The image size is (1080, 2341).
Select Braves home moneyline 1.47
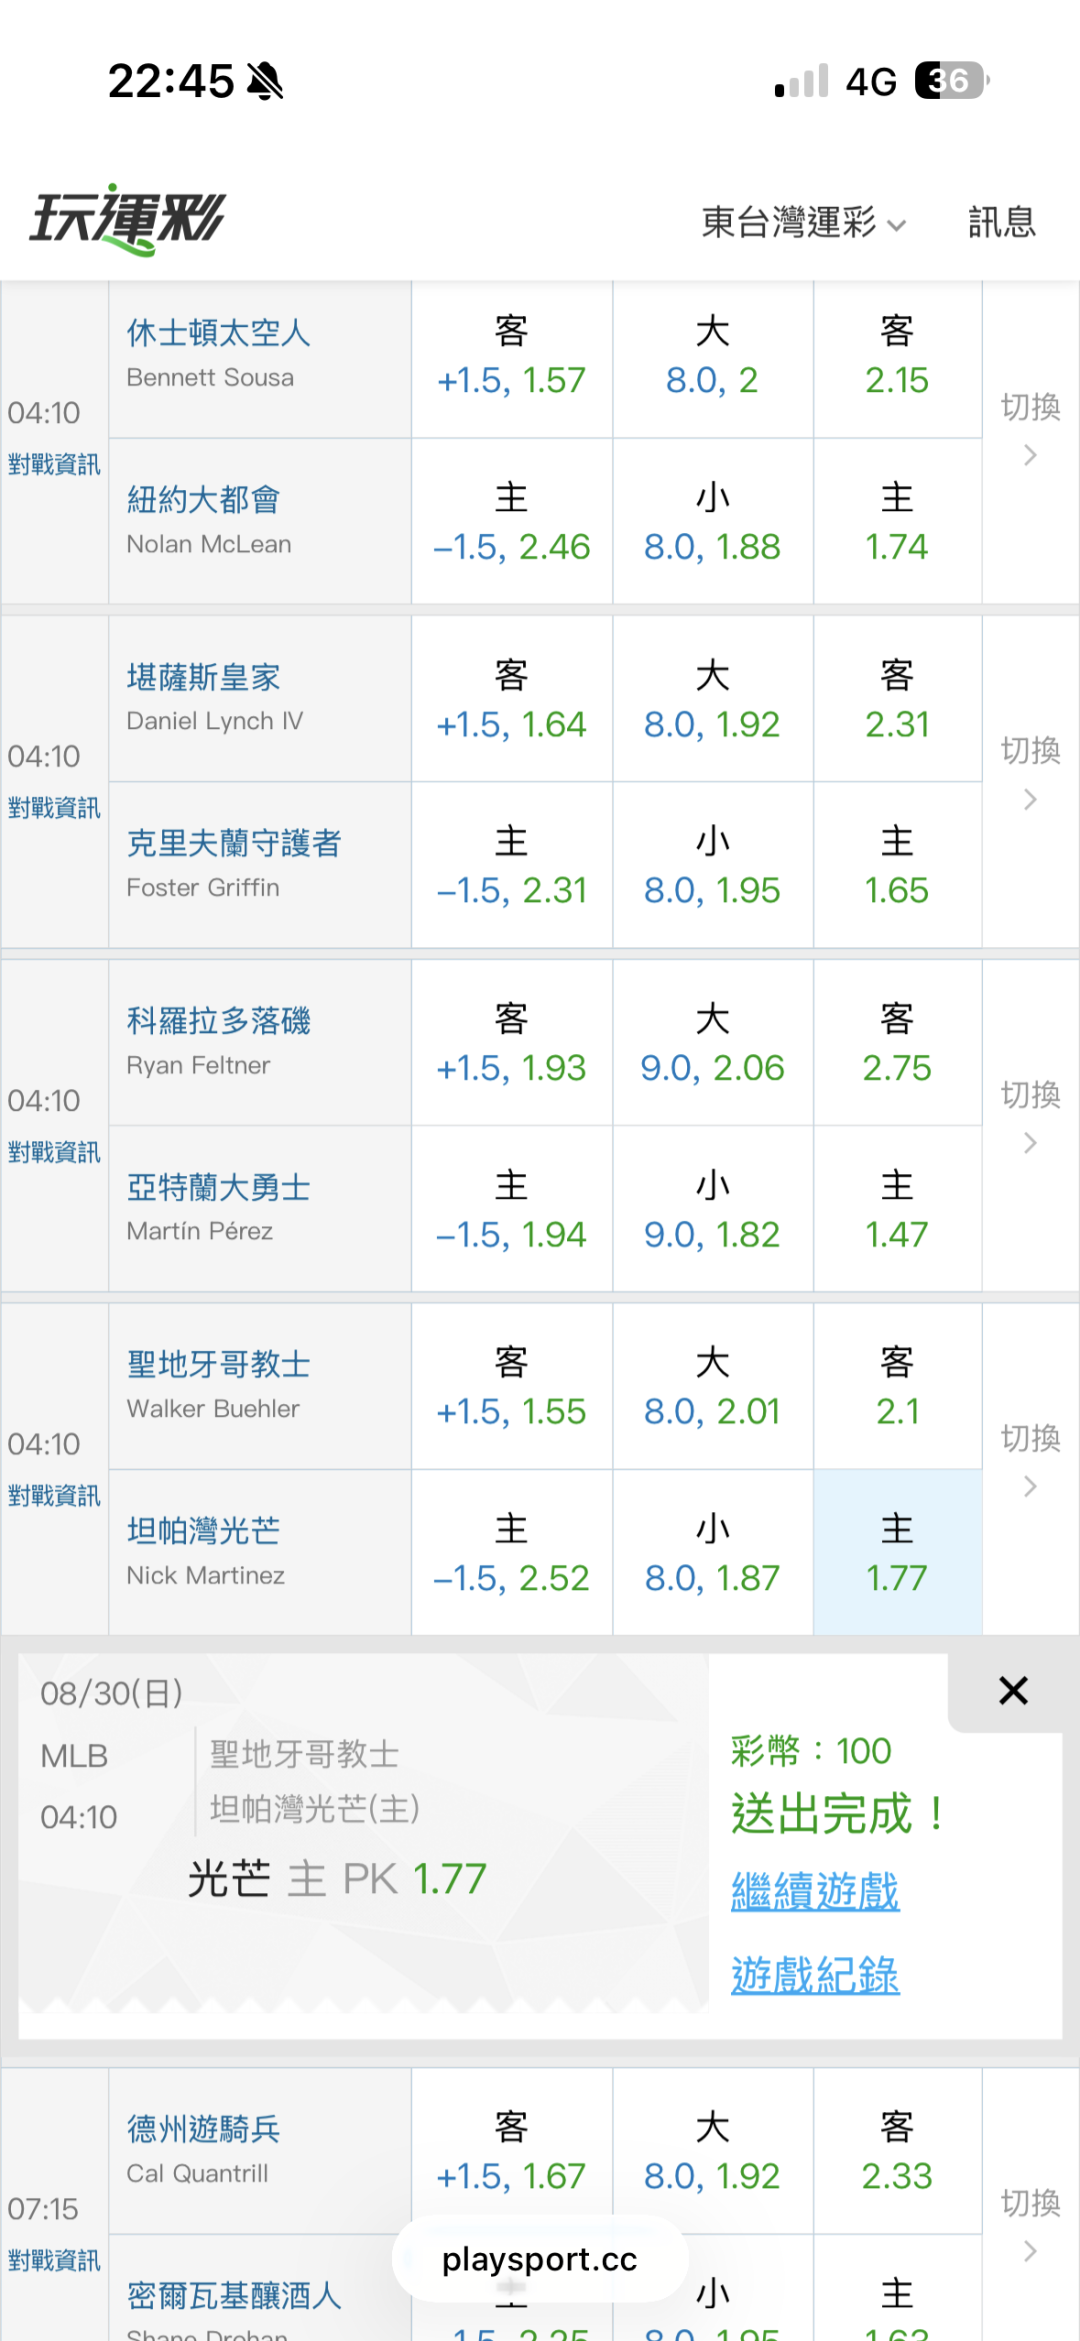tap(898, 1209)
